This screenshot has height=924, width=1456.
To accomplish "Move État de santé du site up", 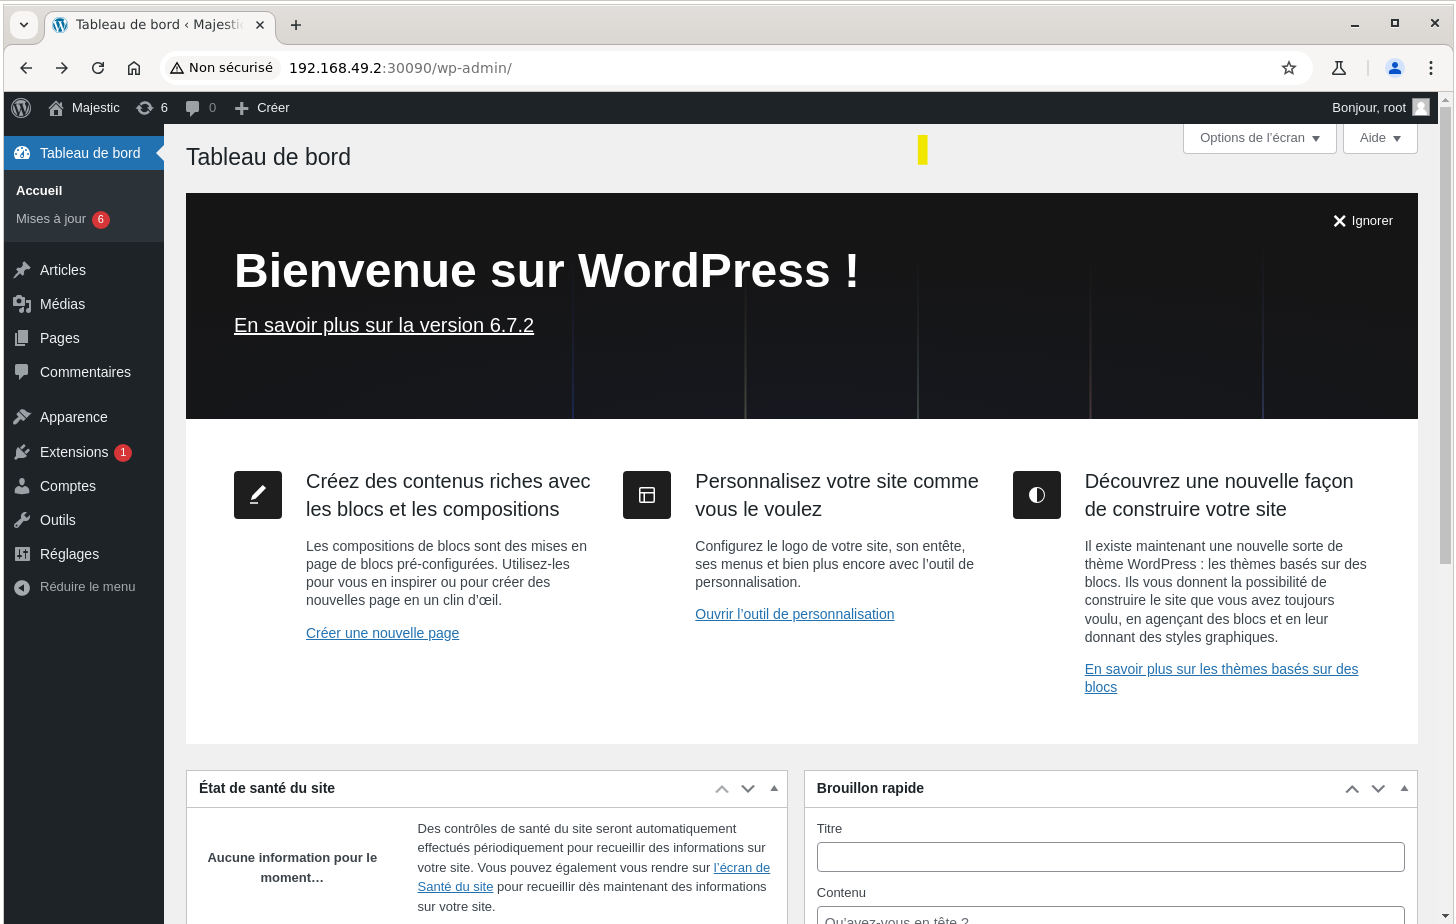I will [x=722, y=789].
